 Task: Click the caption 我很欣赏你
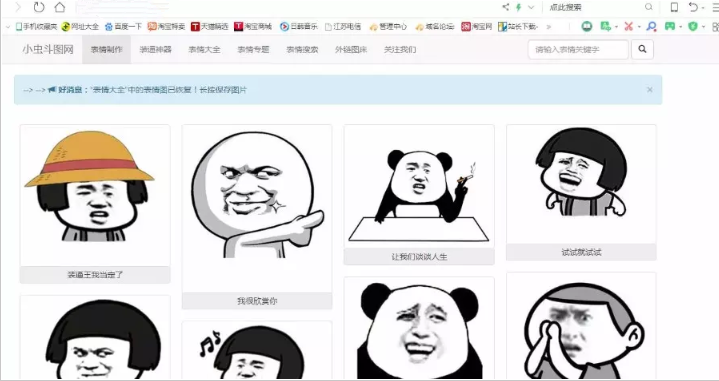[x=257, y=301]
